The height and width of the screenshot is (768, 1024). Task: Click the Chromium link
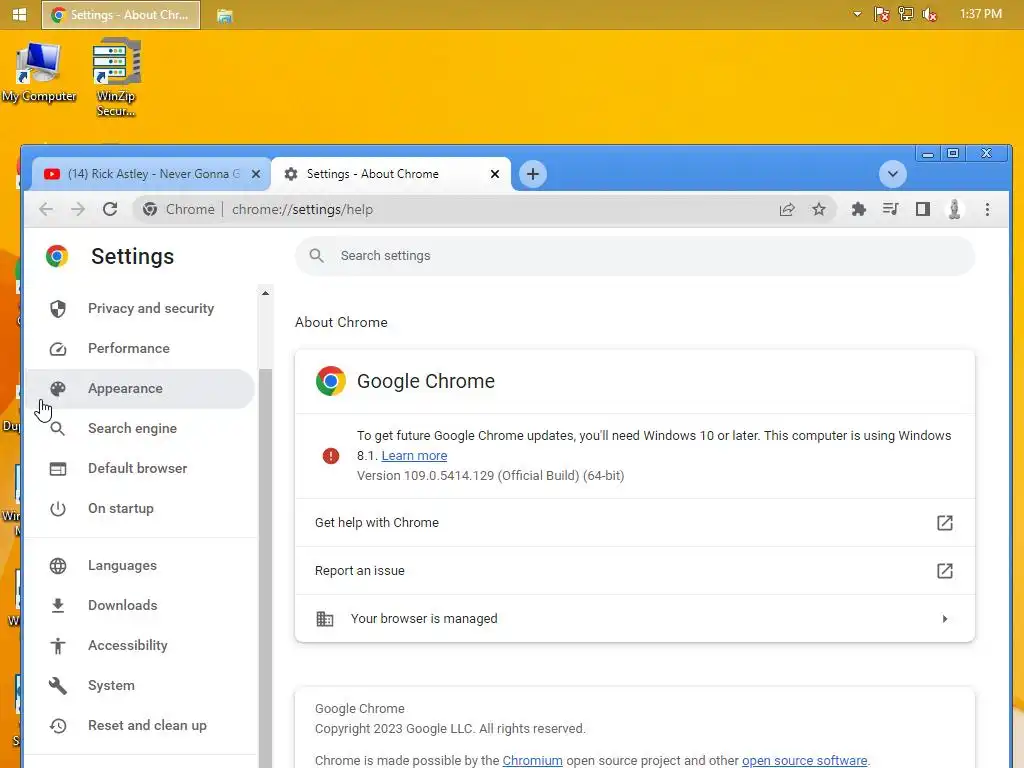[532, 760]
